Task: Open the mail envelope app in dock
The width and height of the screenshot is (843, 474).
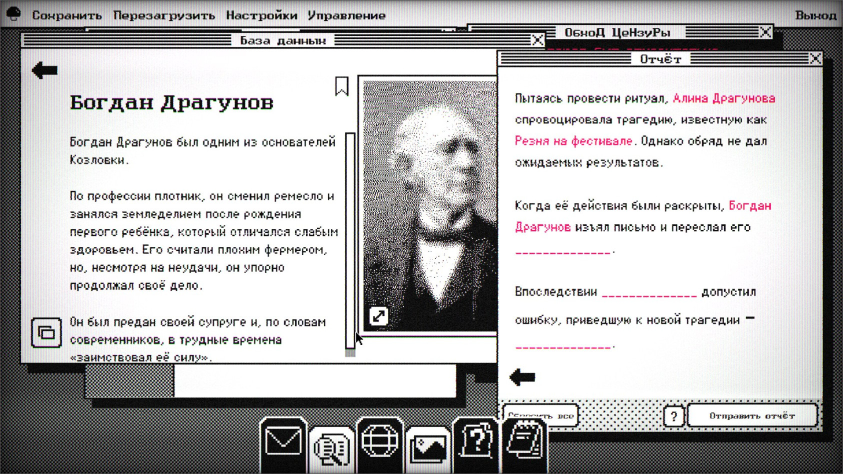Action: (x=283, y=441)
